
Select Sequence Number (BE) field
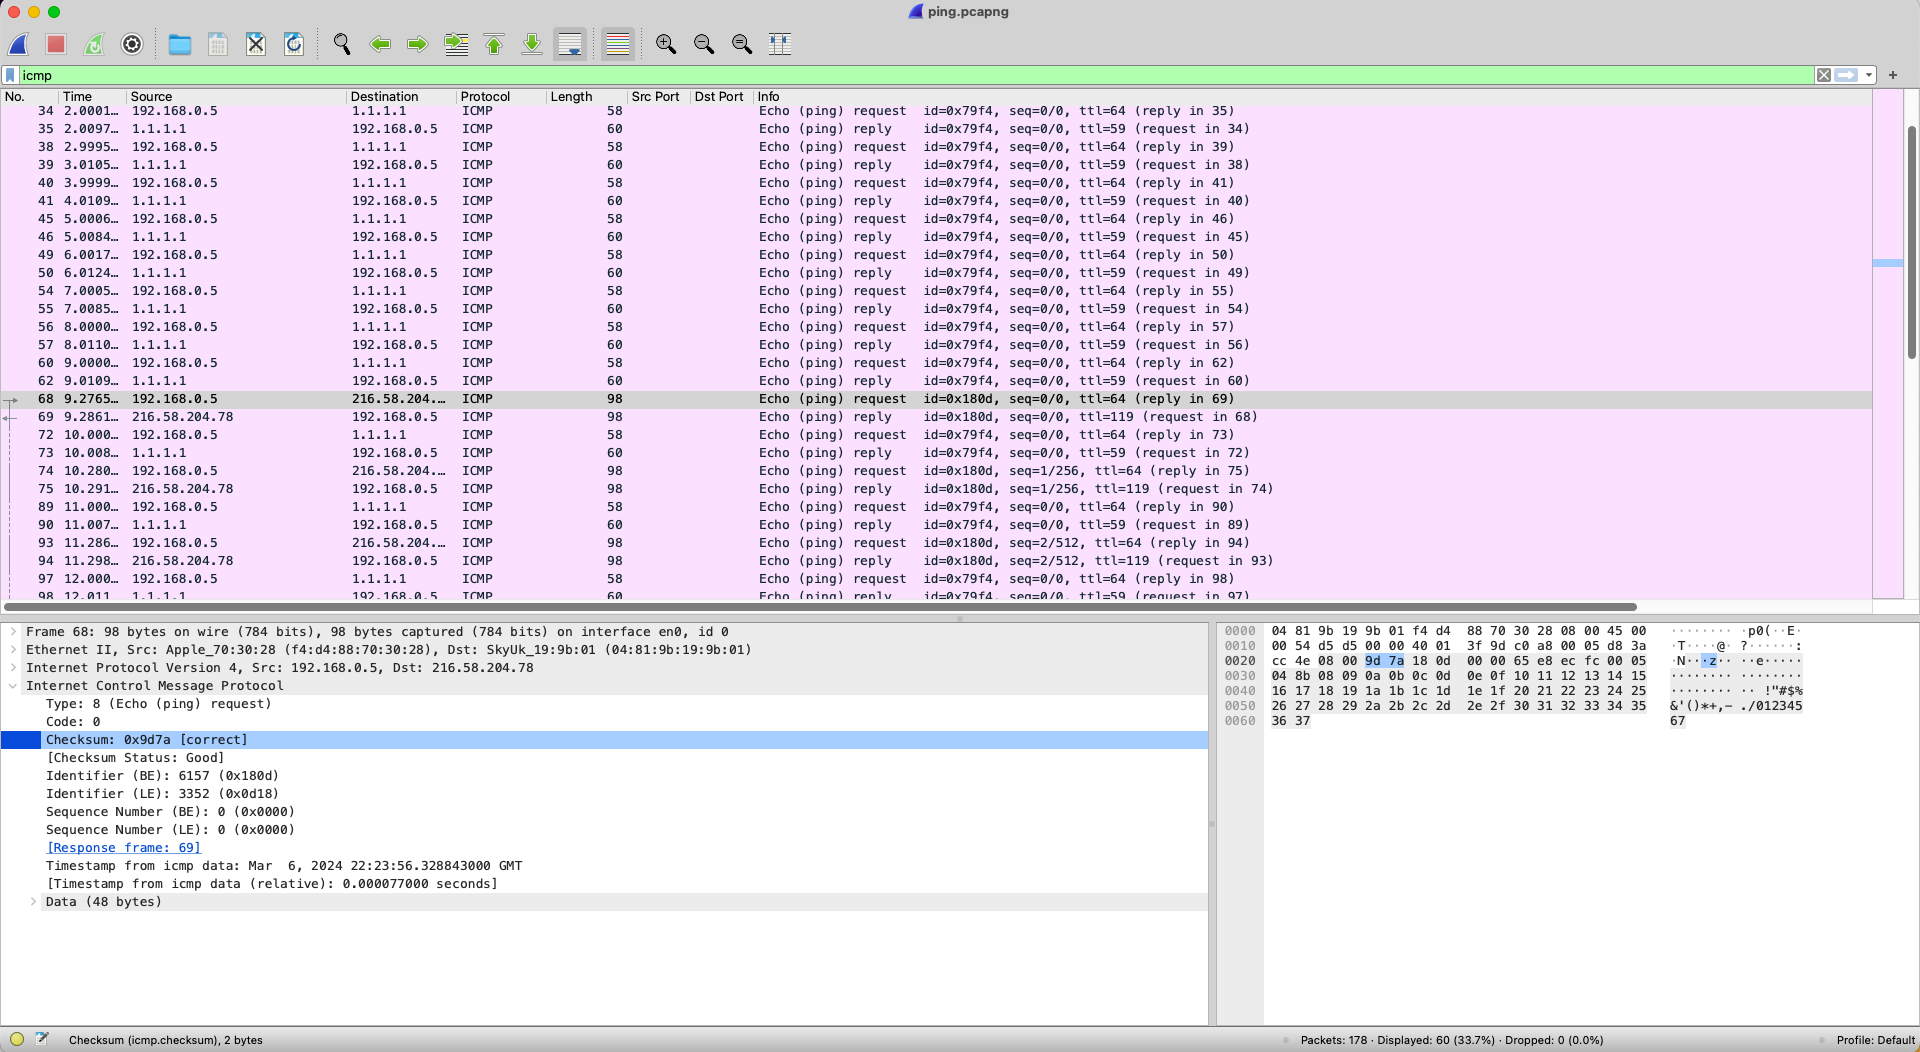point(170,812)
